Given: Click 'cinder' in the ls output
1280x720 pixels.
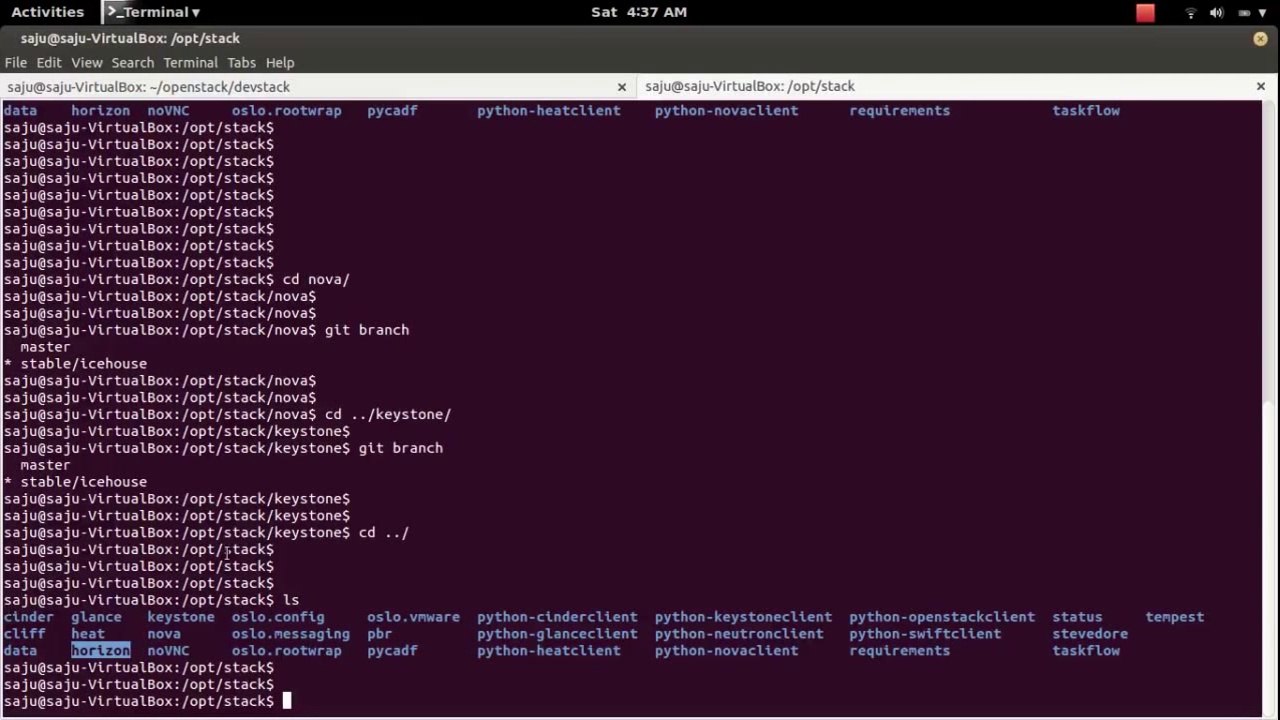Looking at the screenshot, I should 28,617.
